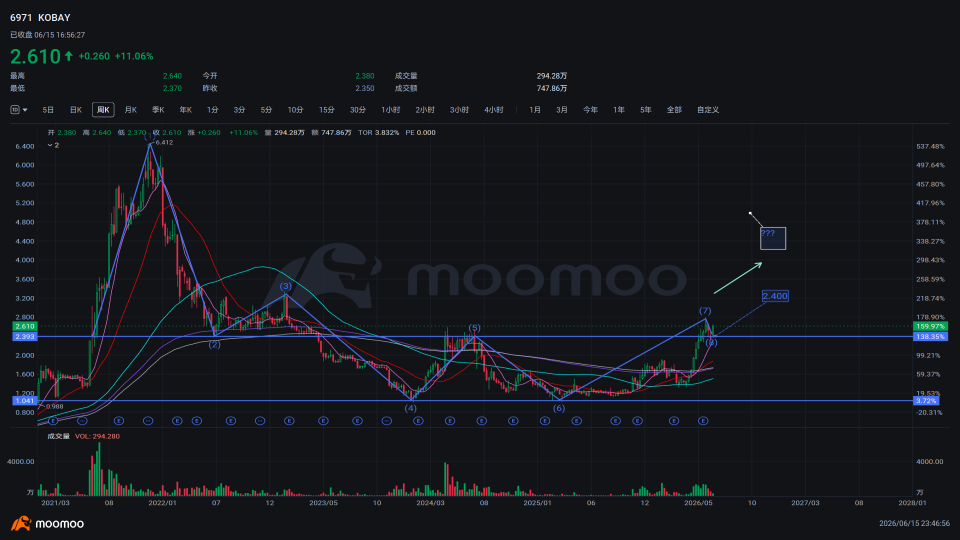Screen dimensions: 960x540
Task: Click the first E earnings marker on timeline
Action: click(x=53, y=421)
